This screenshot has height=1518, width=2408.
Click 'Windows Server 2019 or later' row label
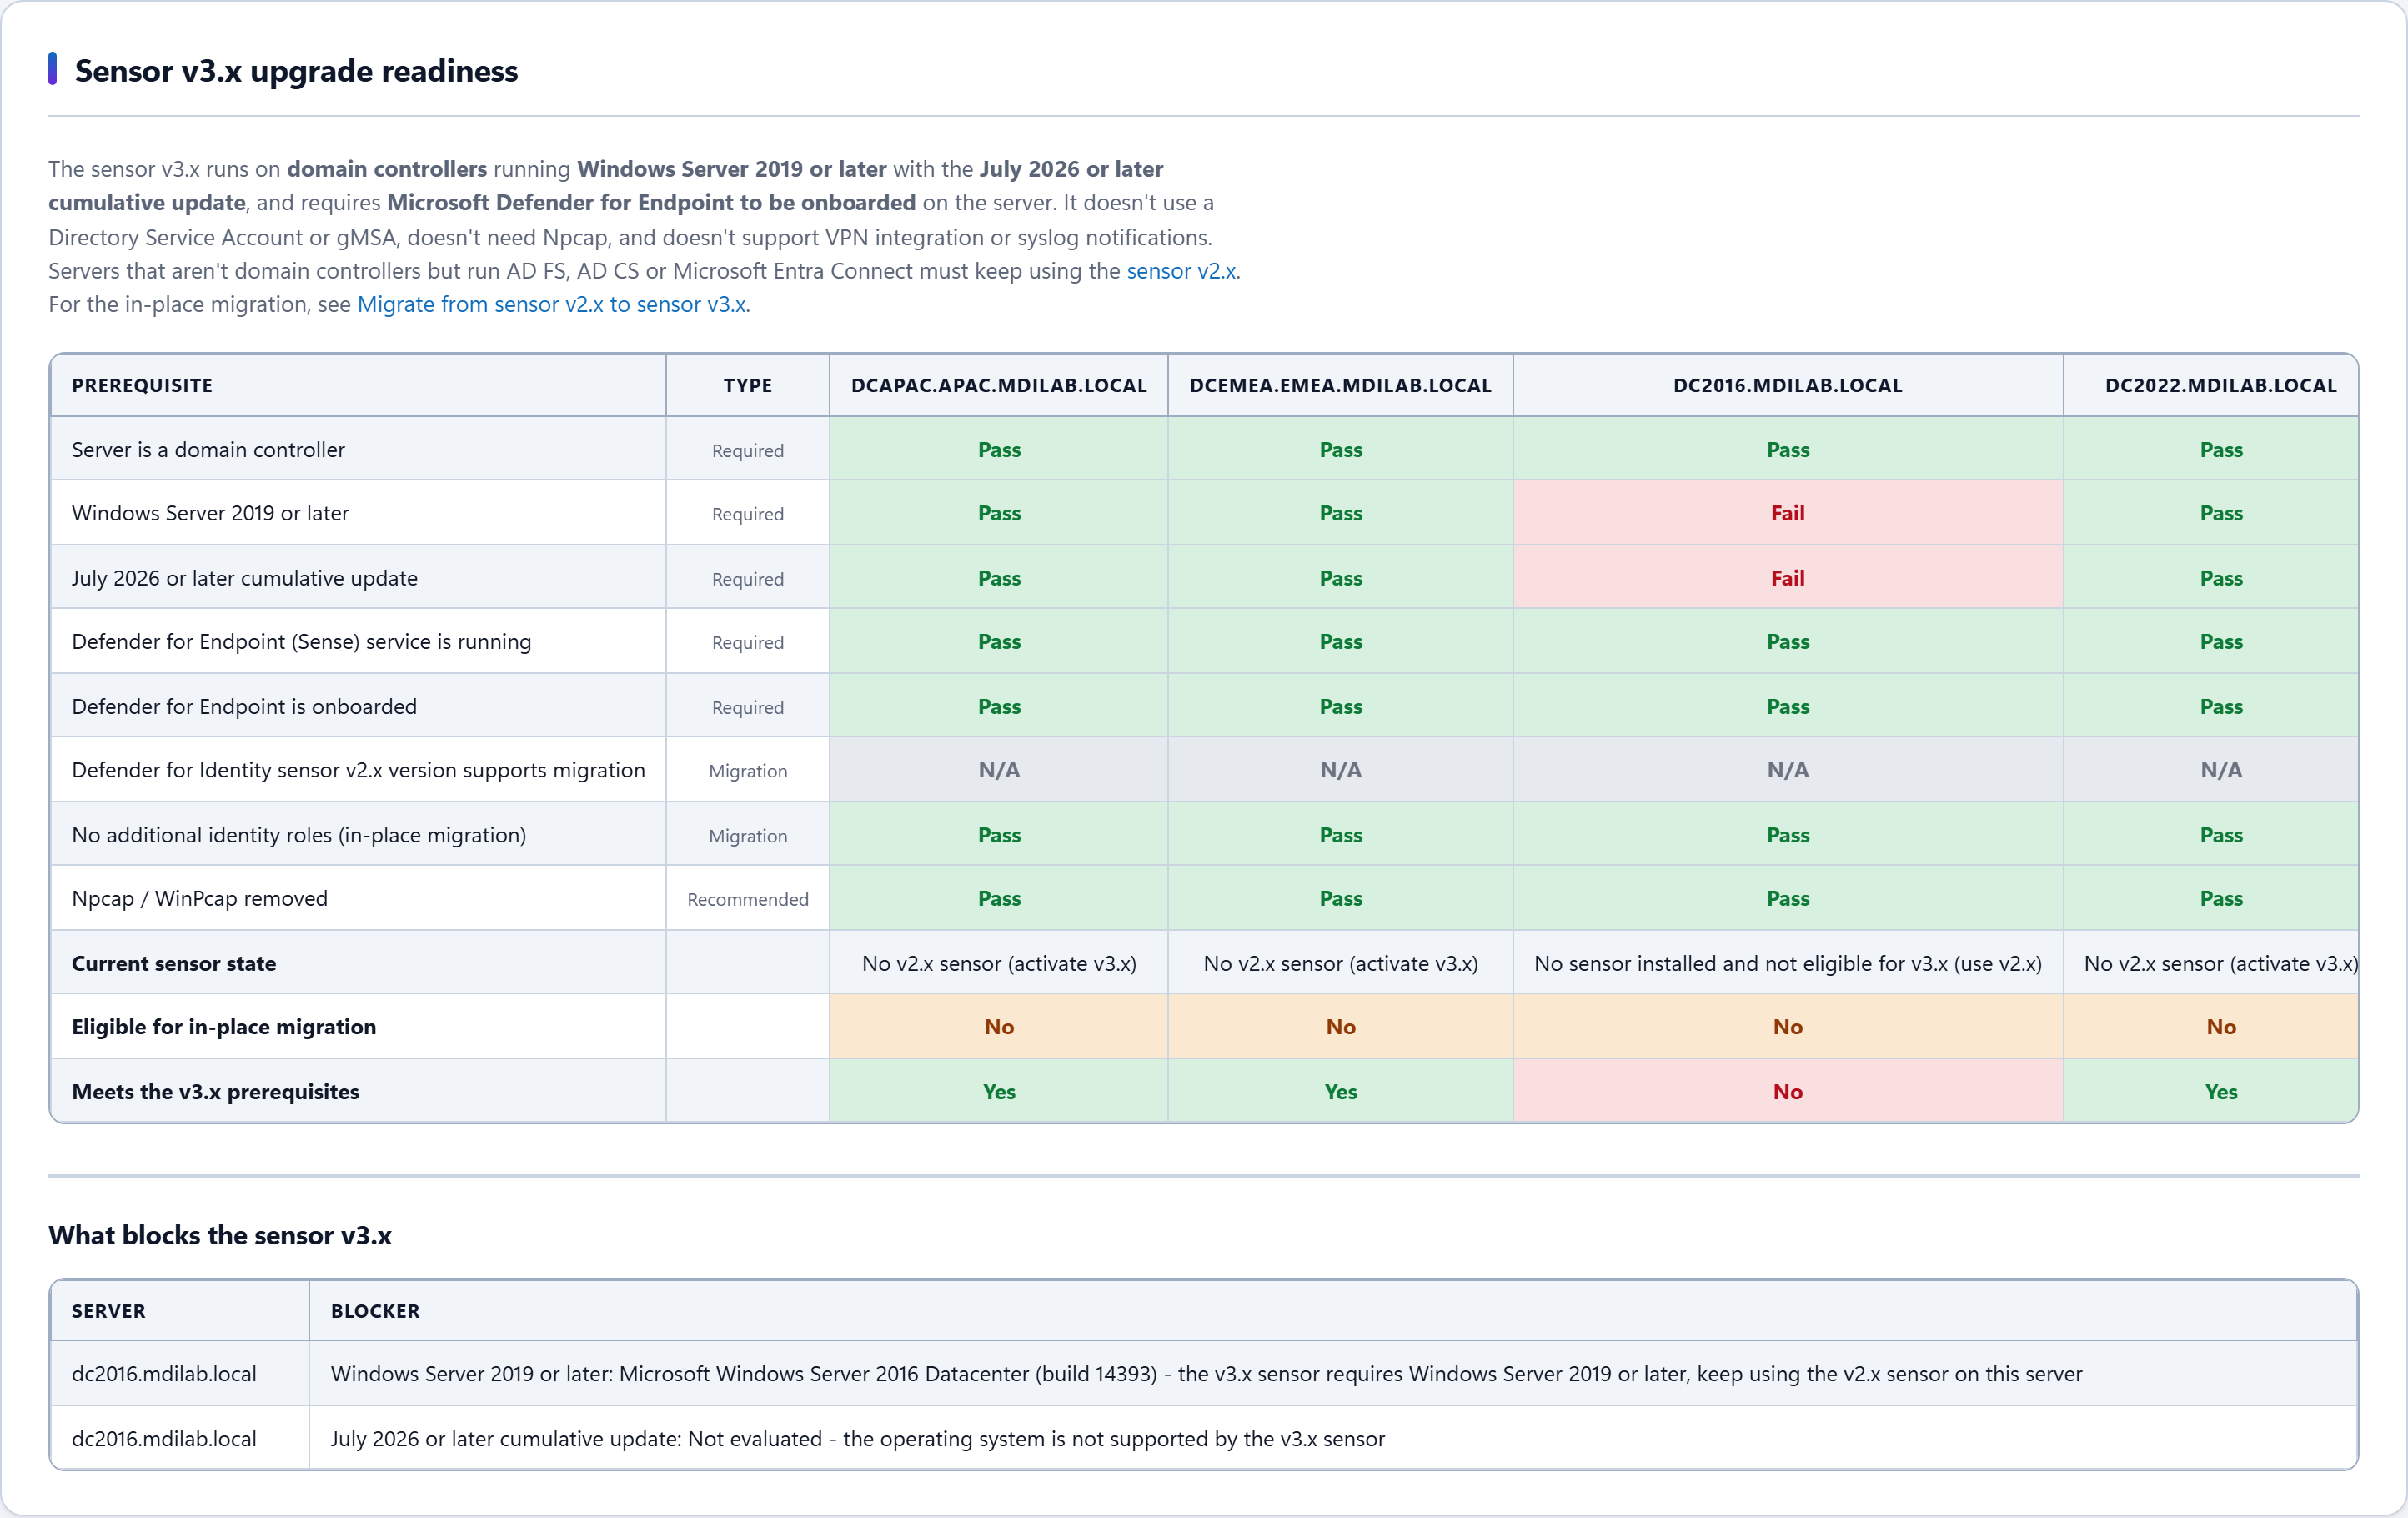tap(210, 513)
